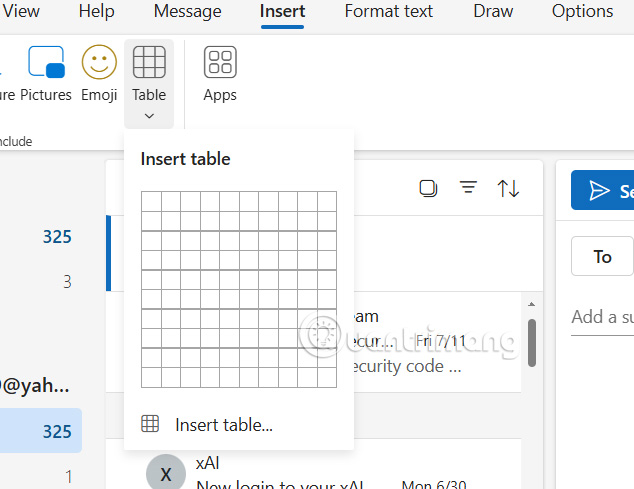Pick the top-left cell in table grid

[x=151, y=201]
